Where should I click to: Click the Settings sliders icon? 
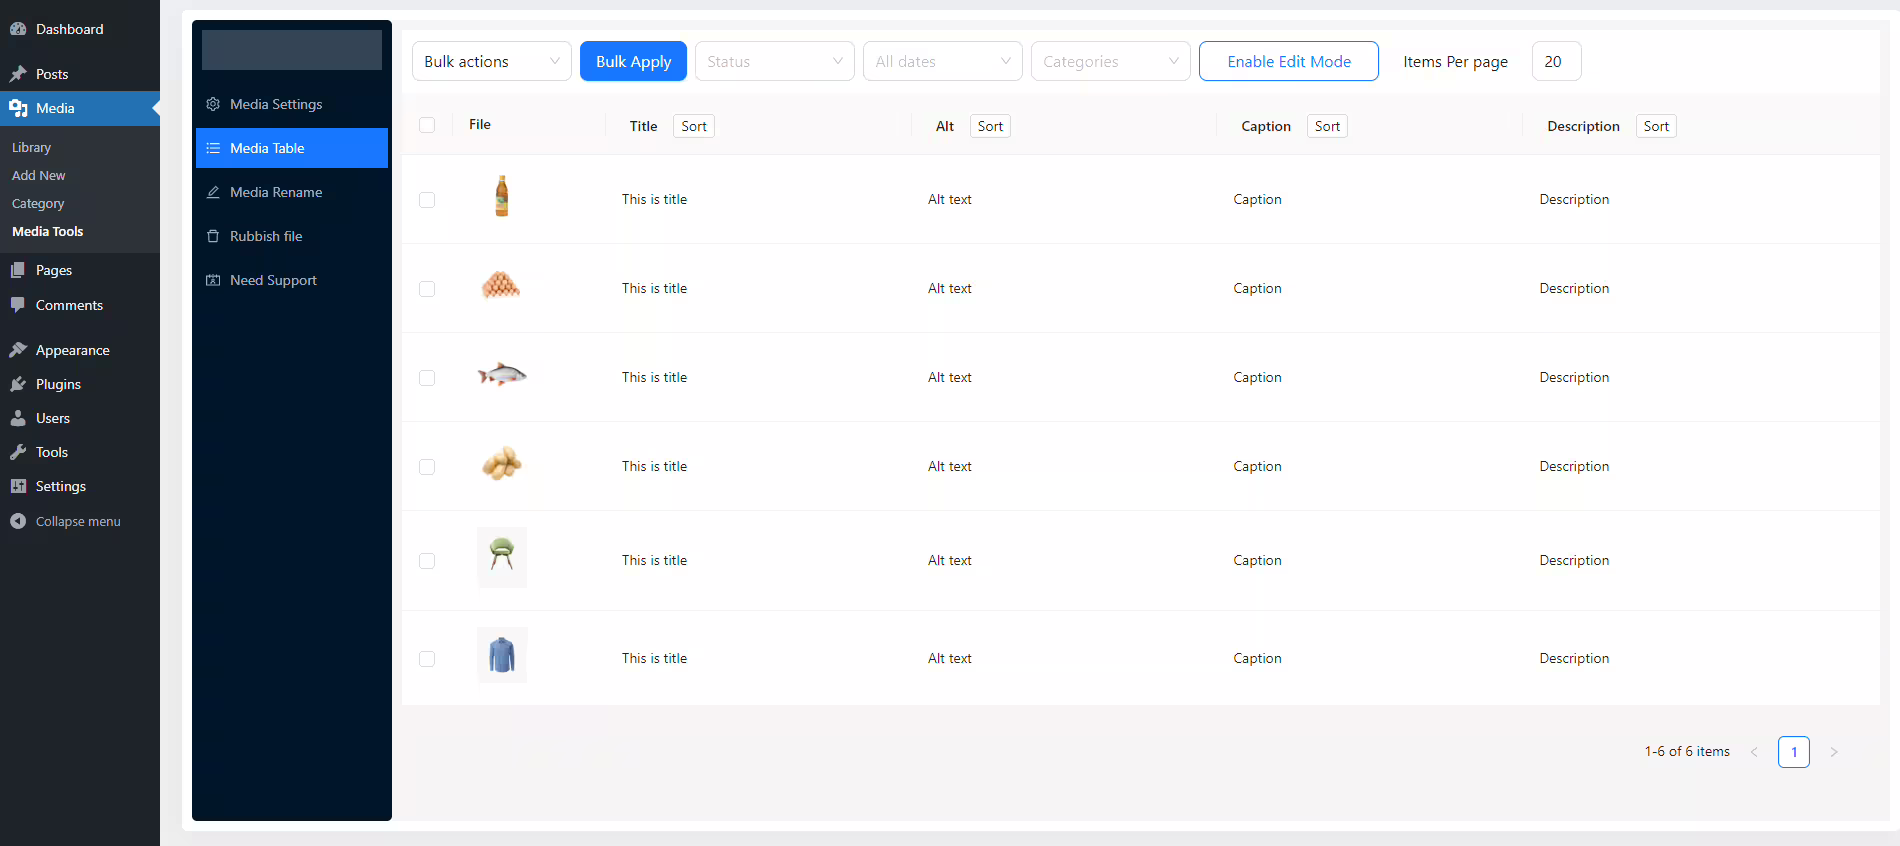point(18,486)
